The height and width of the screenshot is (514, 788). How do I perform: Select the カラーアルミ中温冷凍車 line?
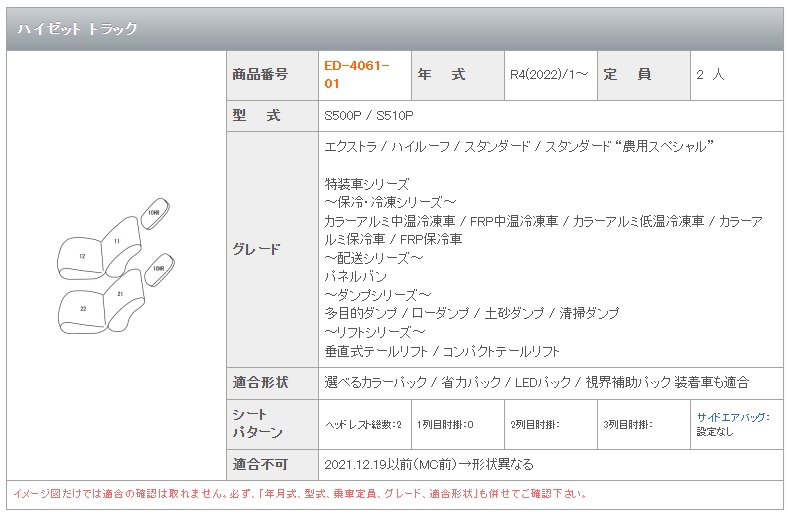543,221
